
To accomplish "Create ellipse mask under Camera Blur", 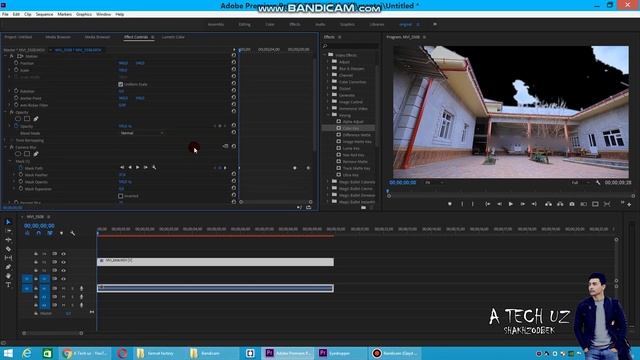I will 18,154.
